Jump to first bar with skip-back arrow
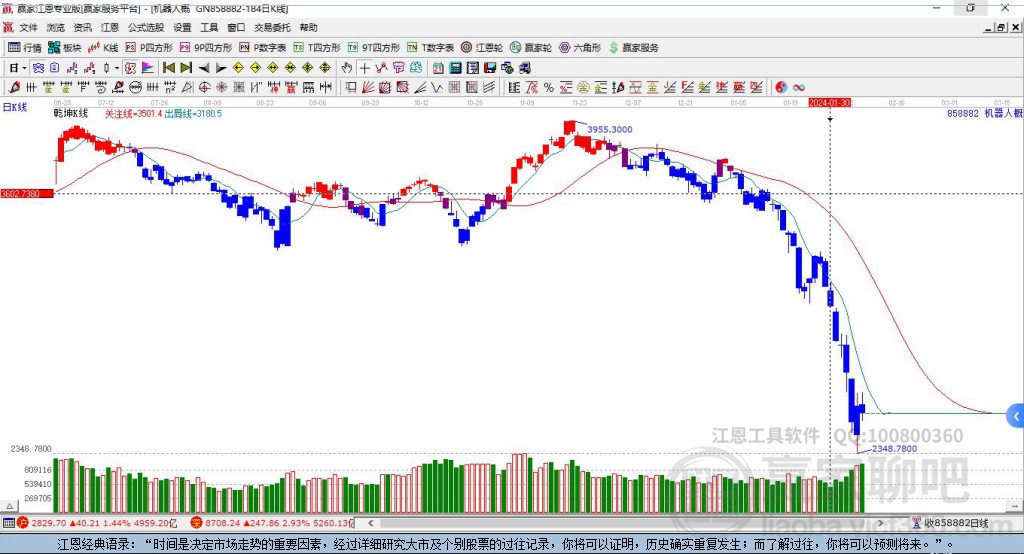 point(168,68)
